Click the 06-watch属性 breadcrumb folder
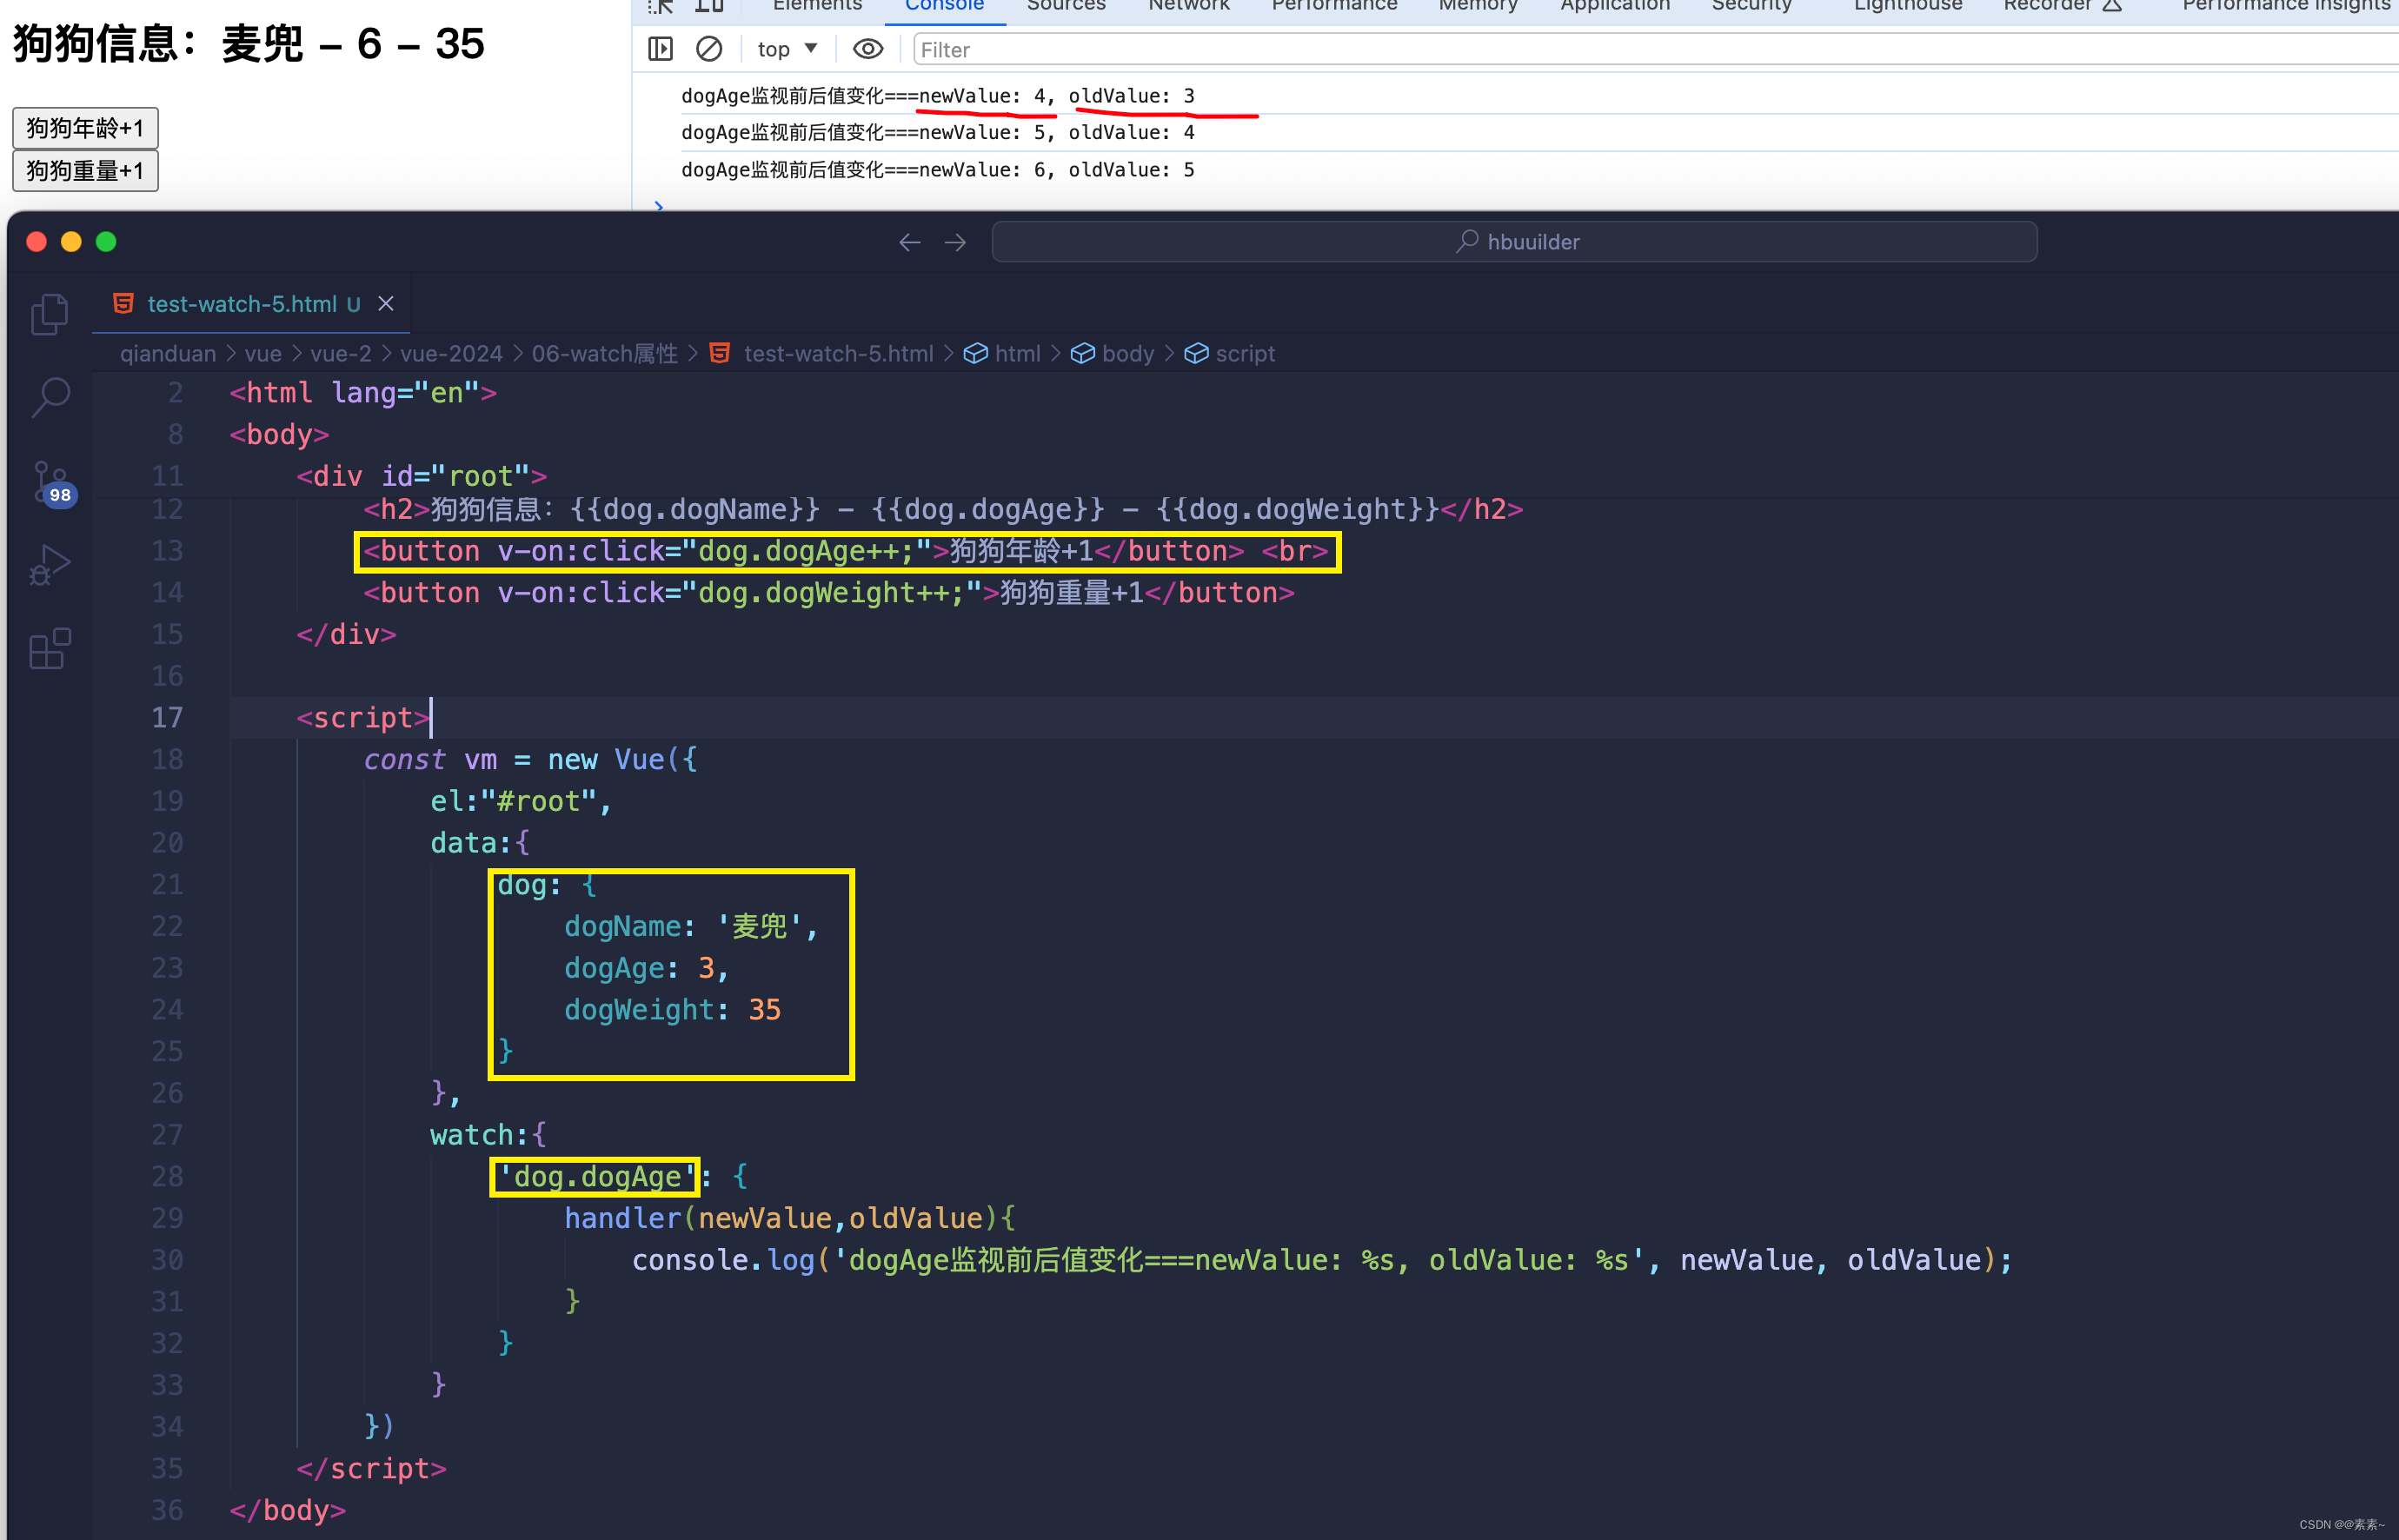Image resolution: width=2399 pixels, height=1540 pixels. (604, 353)
